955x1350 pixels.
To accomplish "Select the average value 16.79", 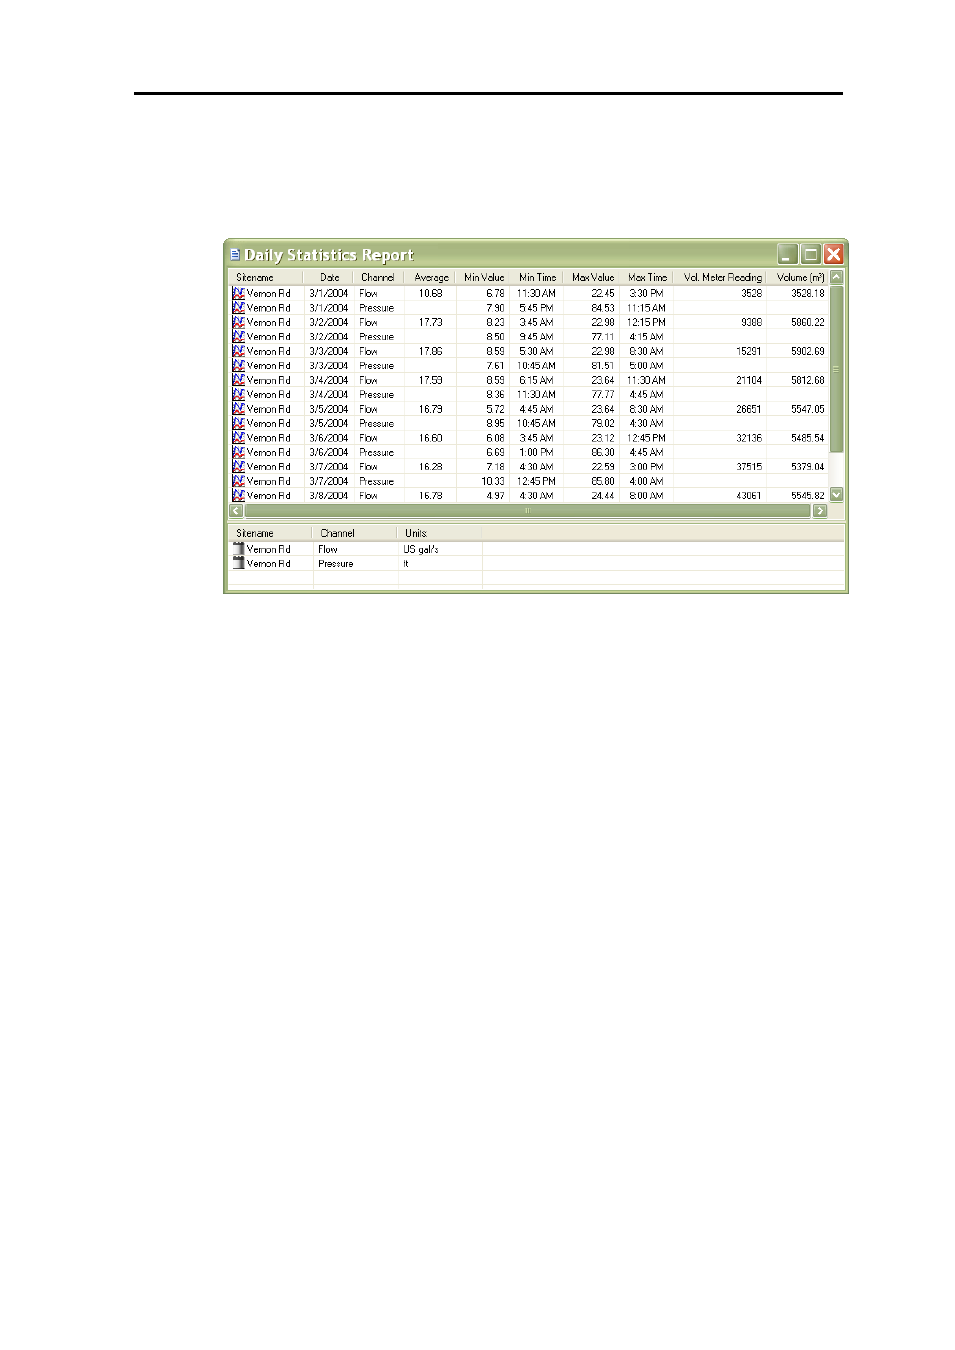I will tap(430, 410).
